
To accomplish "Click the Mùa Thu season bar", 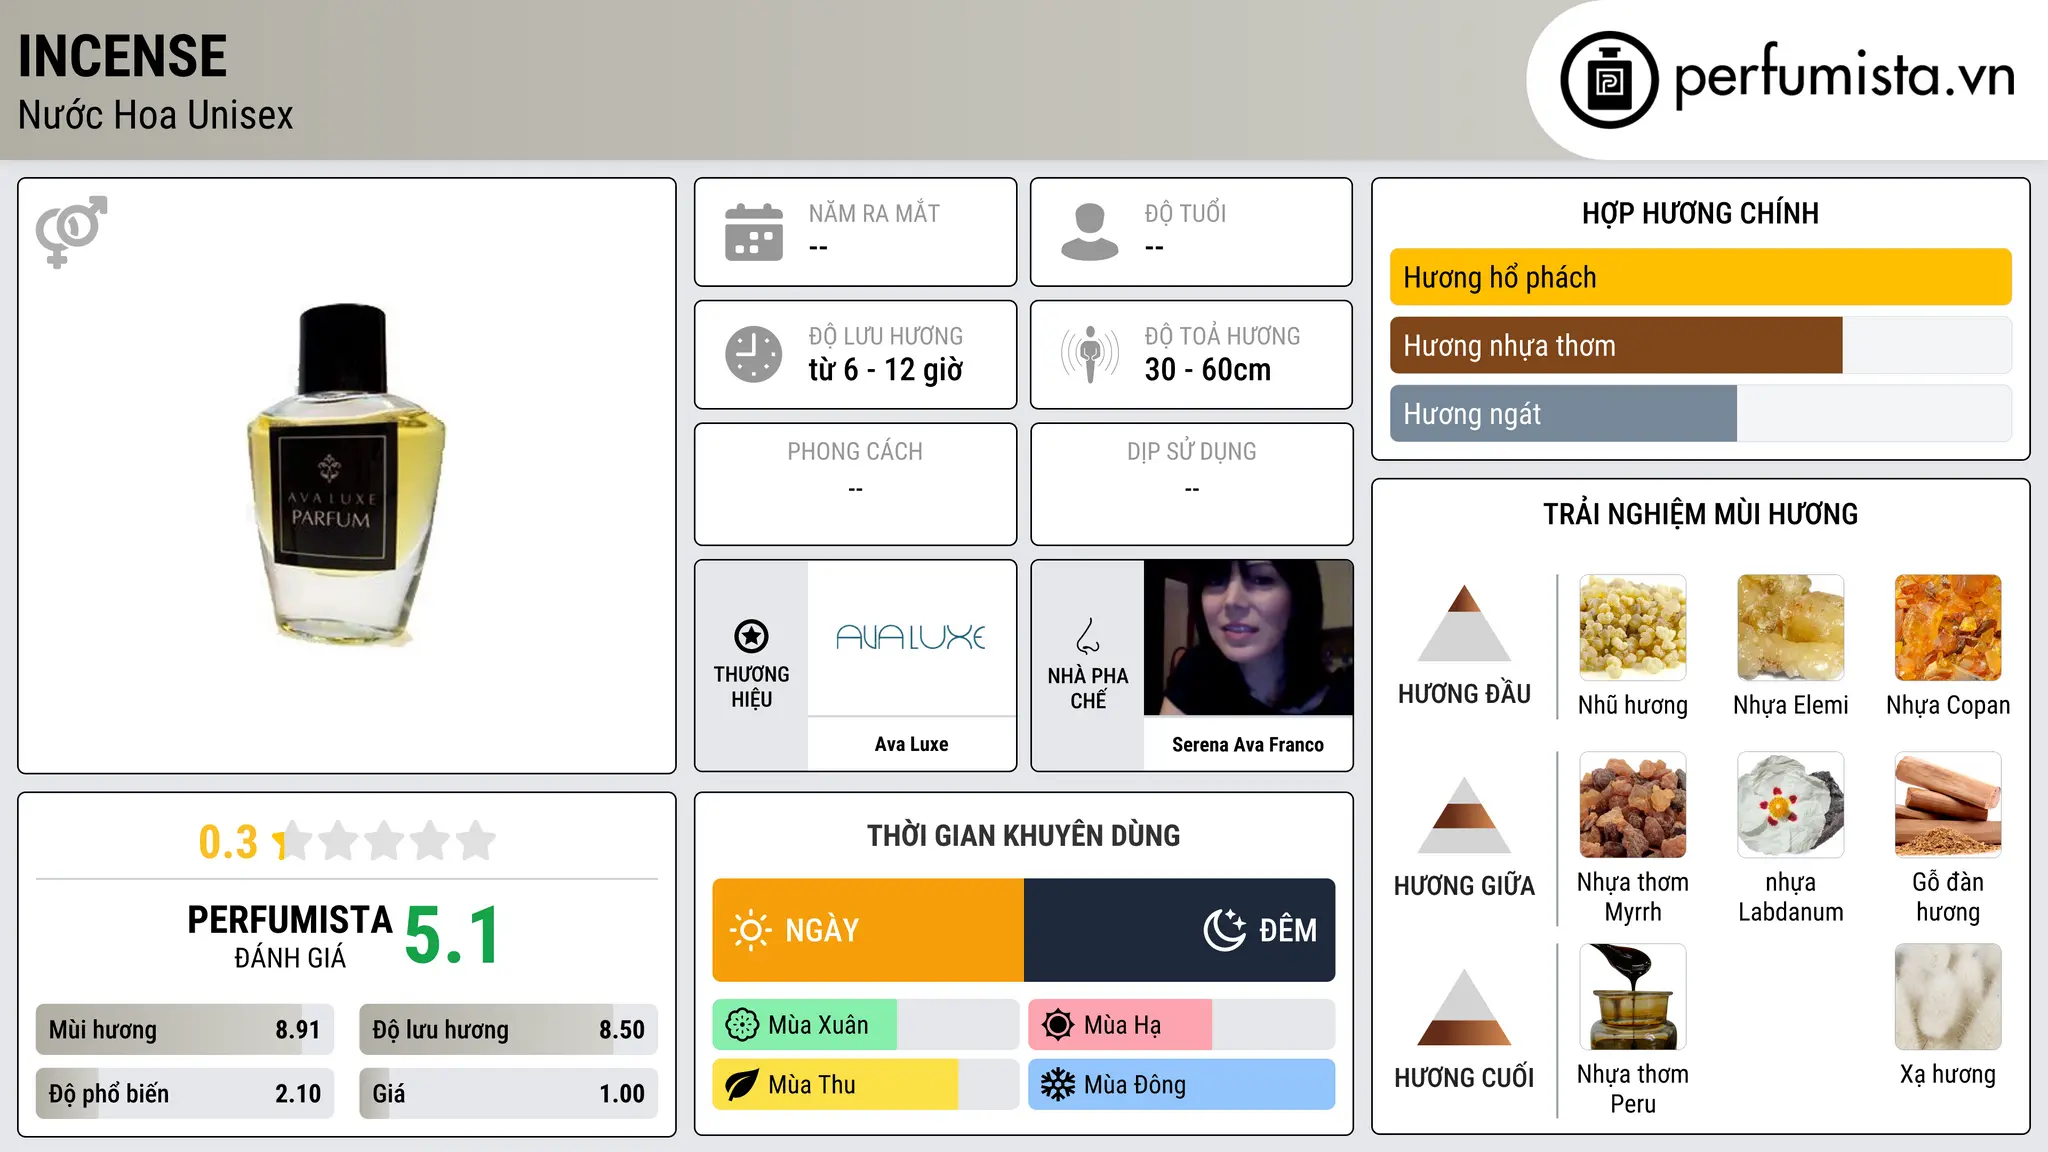I will pyautogui.click(x=866, y=1085).
